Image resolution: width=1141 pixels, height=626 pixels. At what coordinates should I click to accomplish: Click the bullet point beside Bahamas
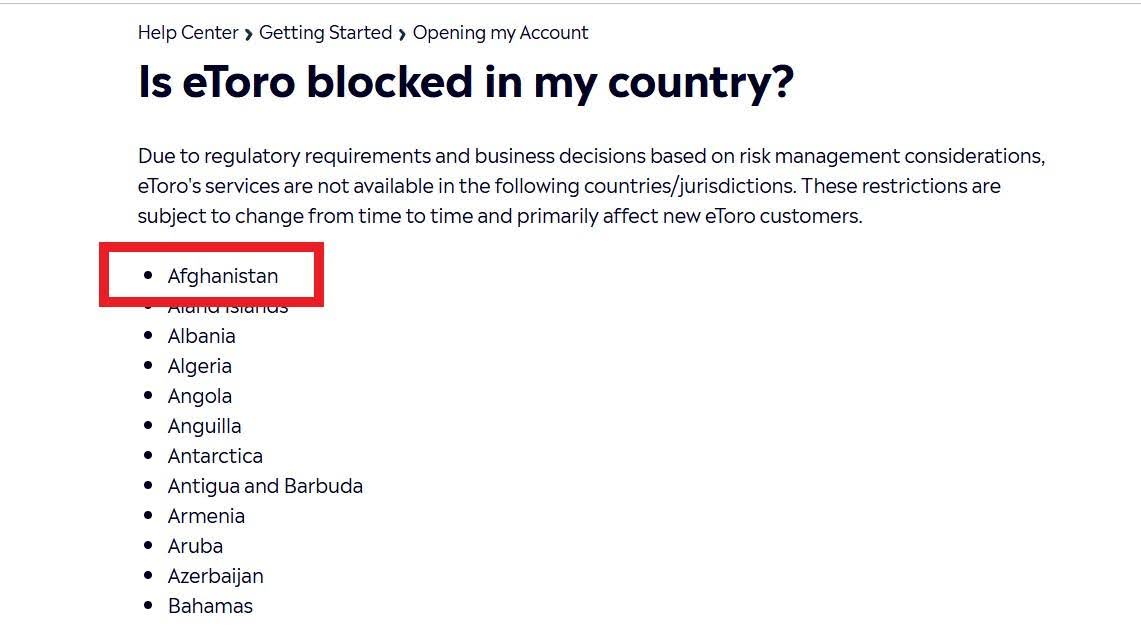click(149, 606)
